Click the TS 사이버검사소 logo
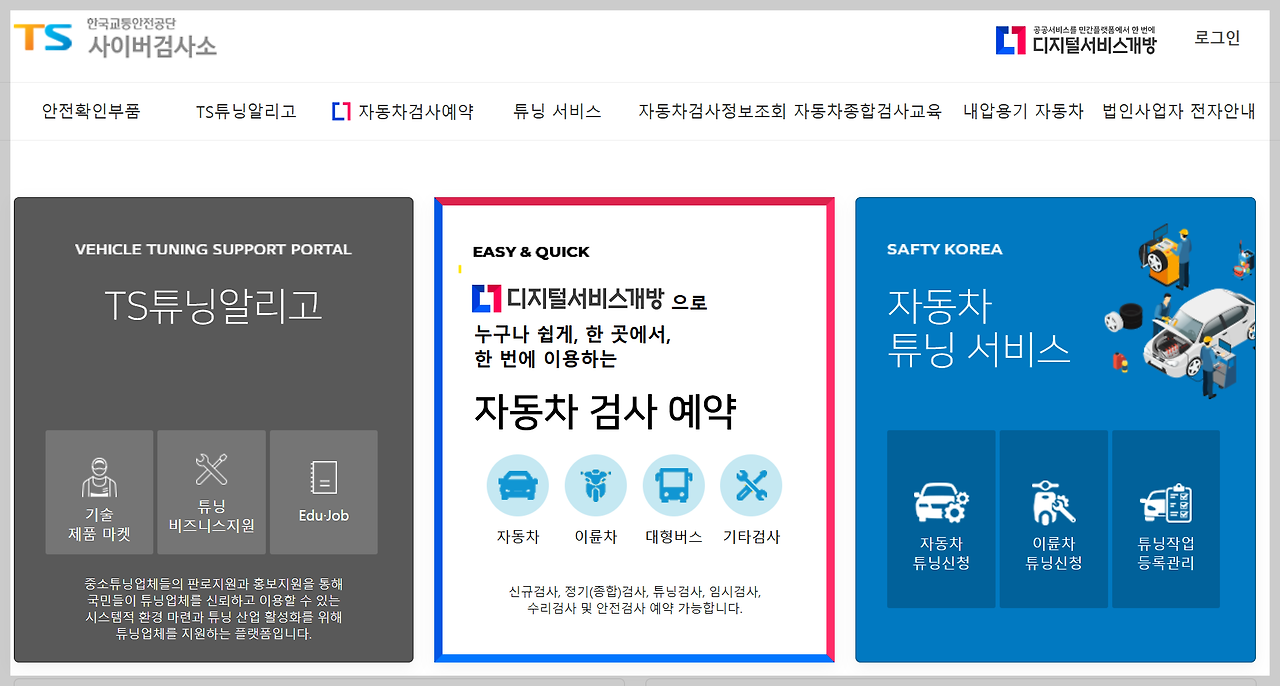Image resolution: width=1280 pixels, height=686 pixels. pyautogui.click(x=115, y=38)
